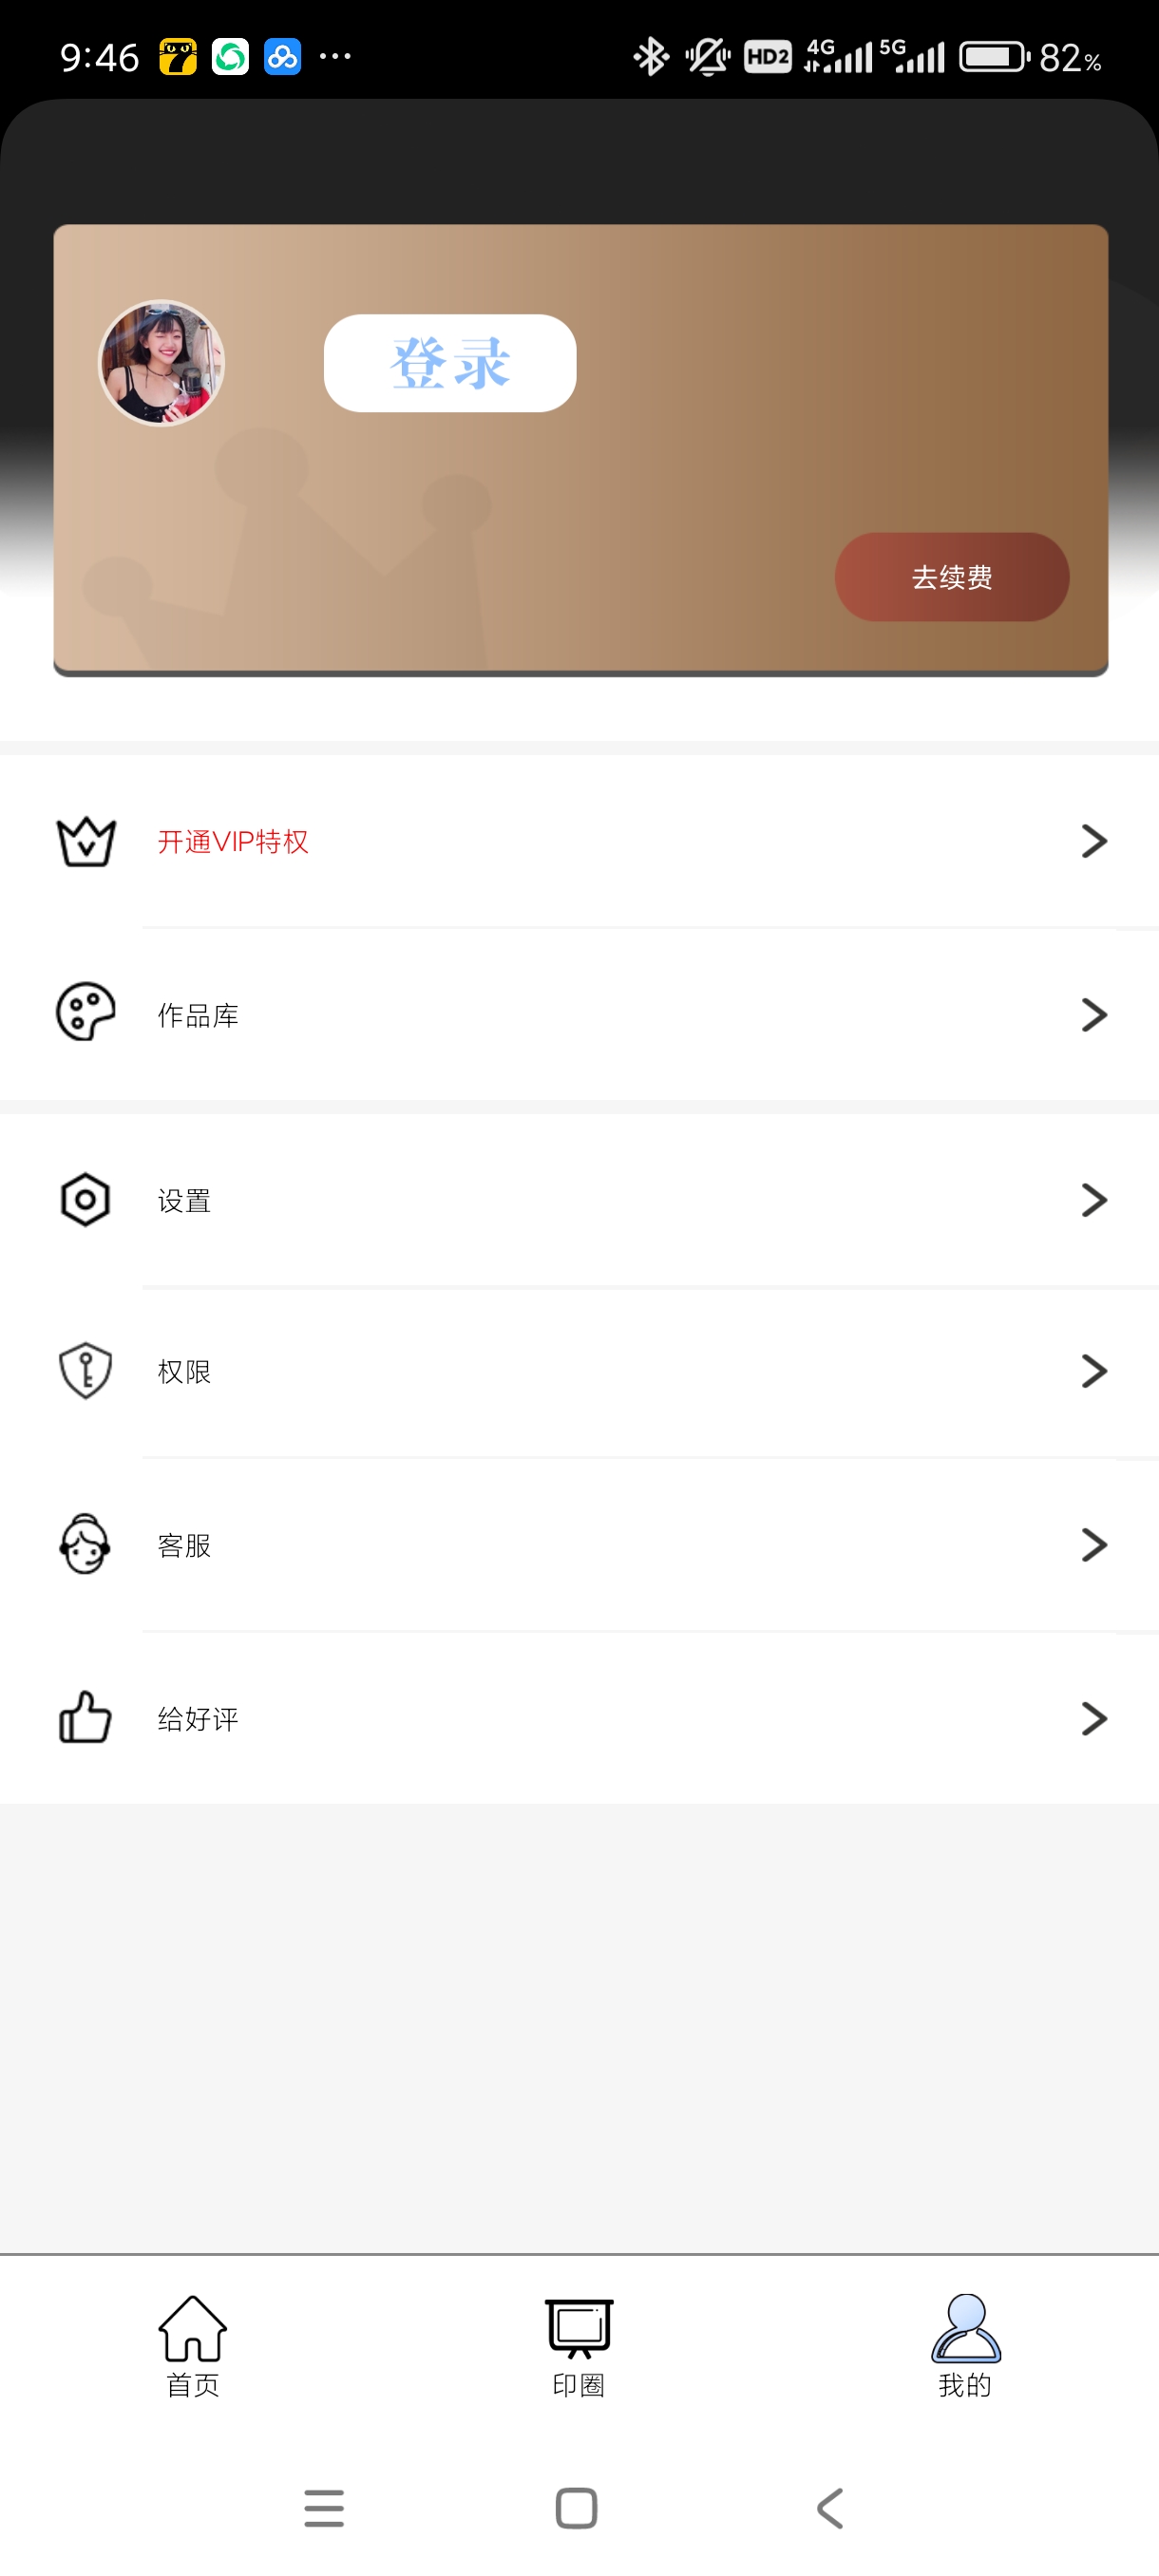Open the 客服 text entry
Viewport: 1159px width, 2576px height.
(x=184, y=1546)
